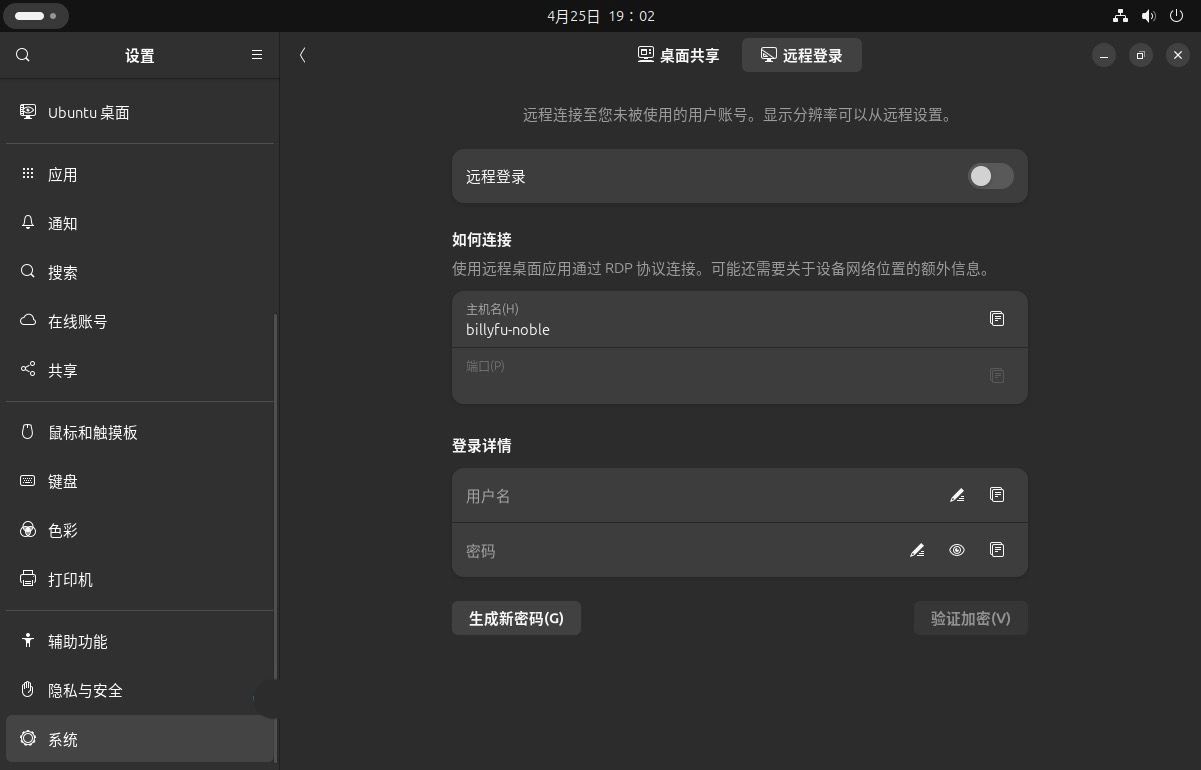Open the search in Settings sidebar
This screenshot has width=1201, height=770.
point(22,55)
